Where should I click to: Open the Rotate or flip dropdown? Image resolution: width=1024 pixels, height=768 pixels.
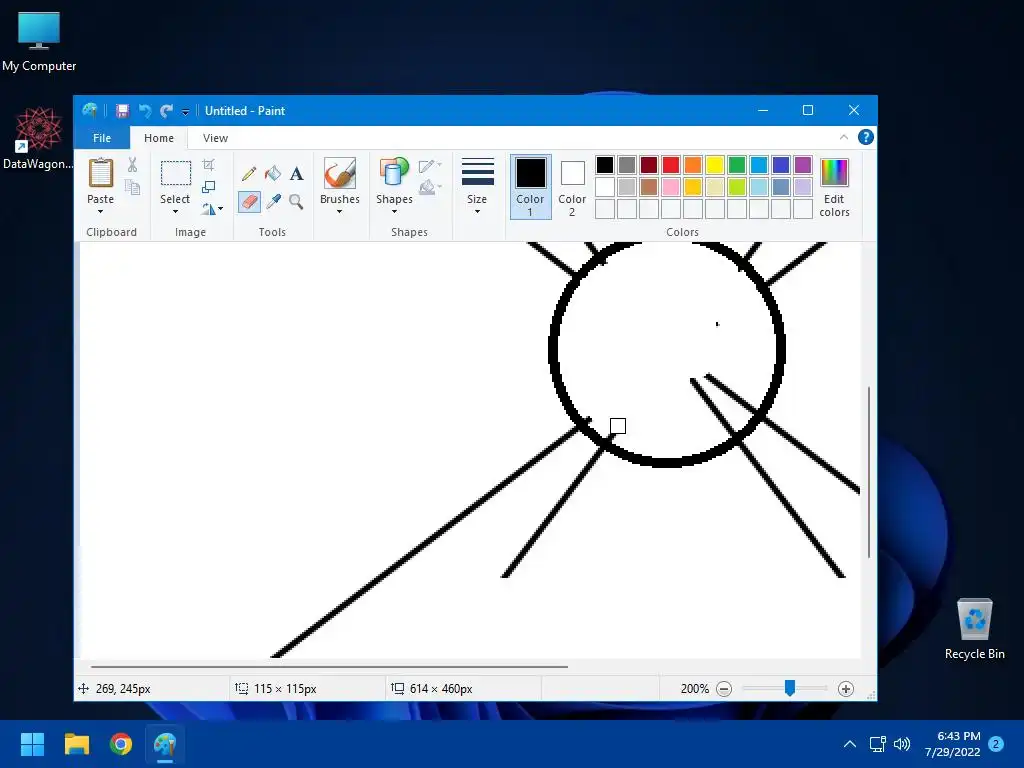[212, 209]
